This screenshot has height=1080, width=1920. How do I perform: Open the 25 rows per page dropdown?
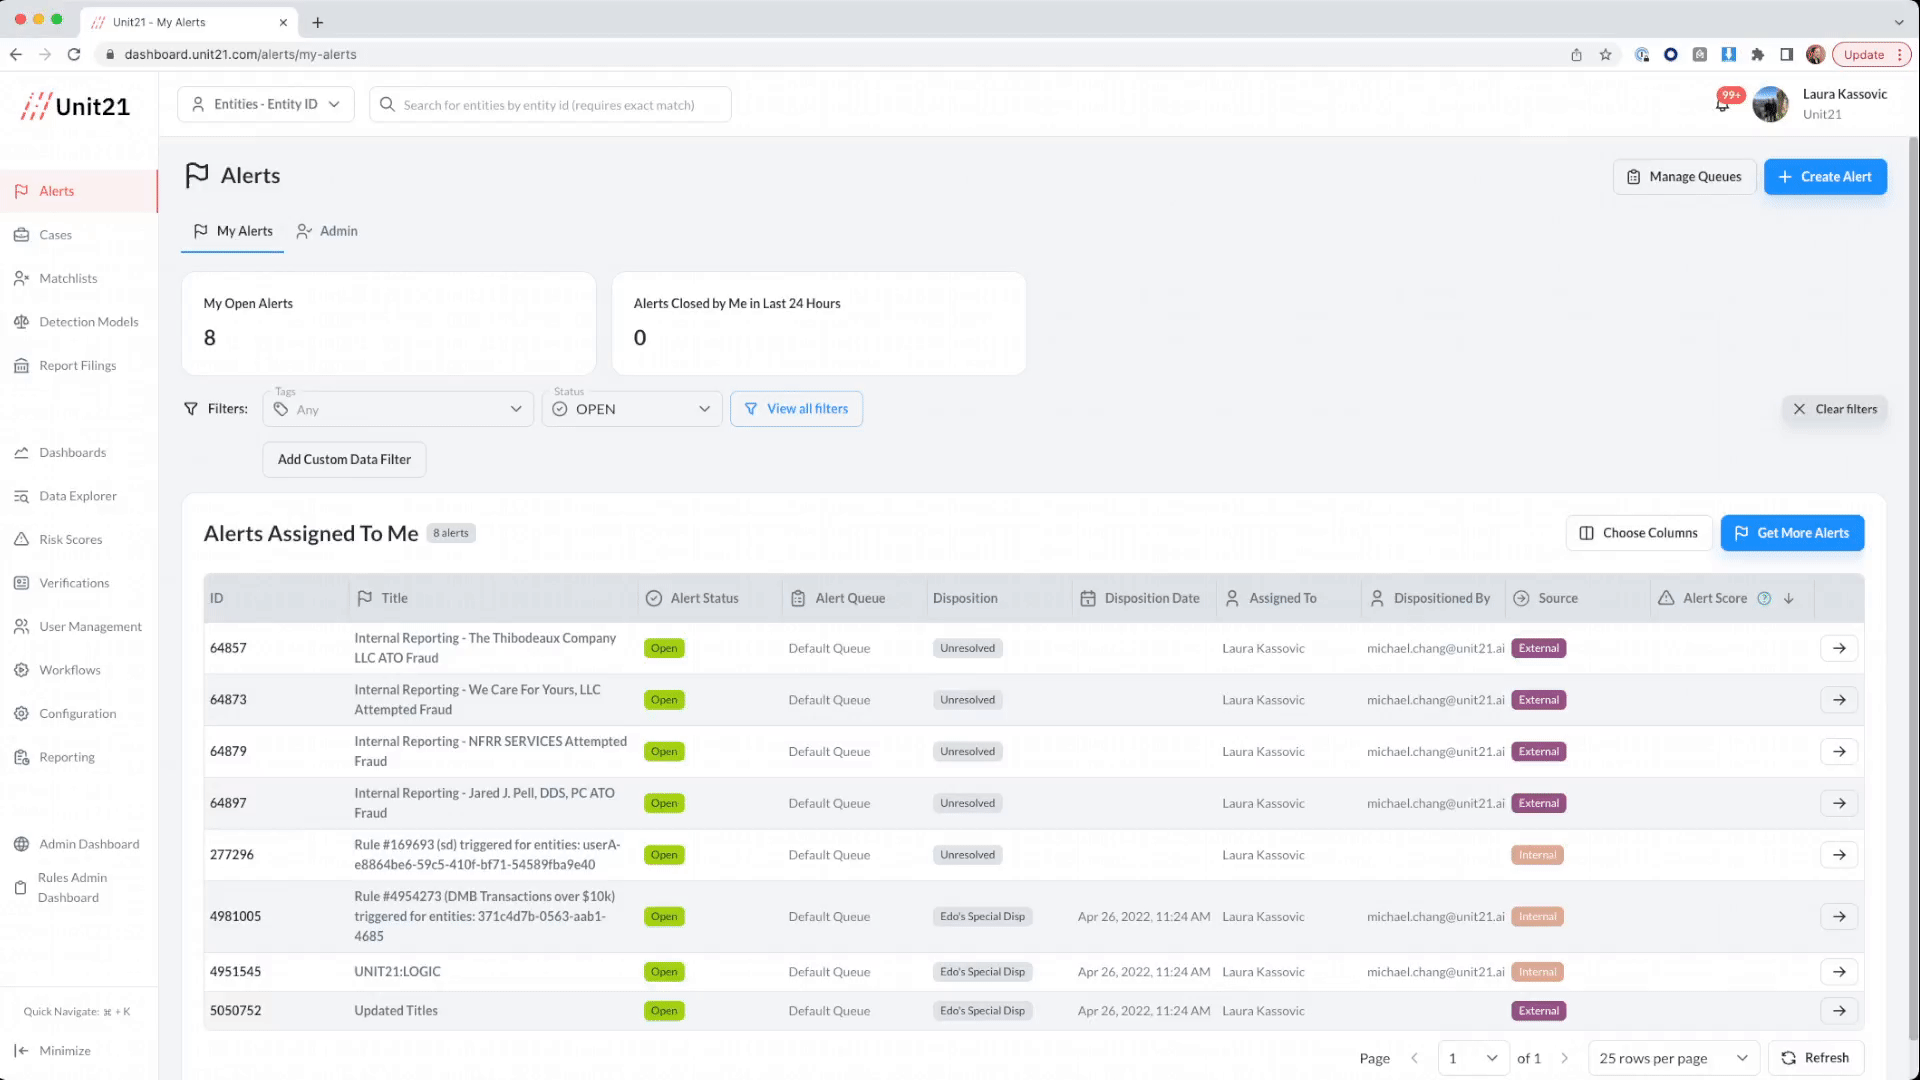[x=1673, y=1058]
